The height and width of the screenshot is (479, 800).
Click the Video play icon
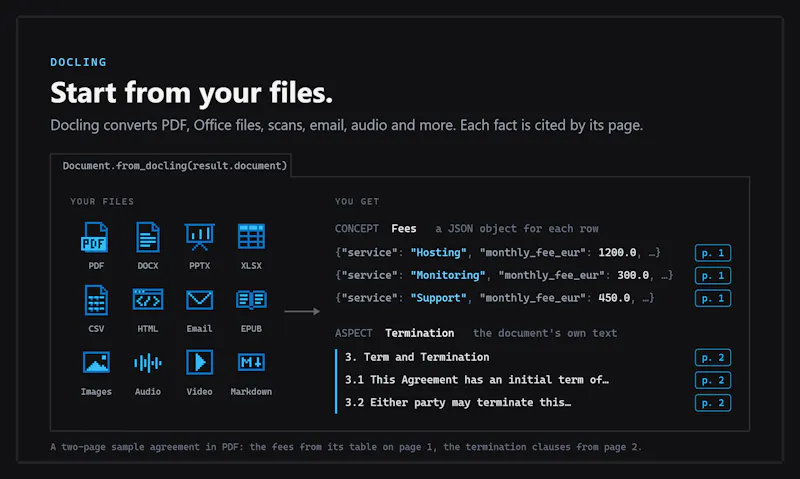pos(199,362)
